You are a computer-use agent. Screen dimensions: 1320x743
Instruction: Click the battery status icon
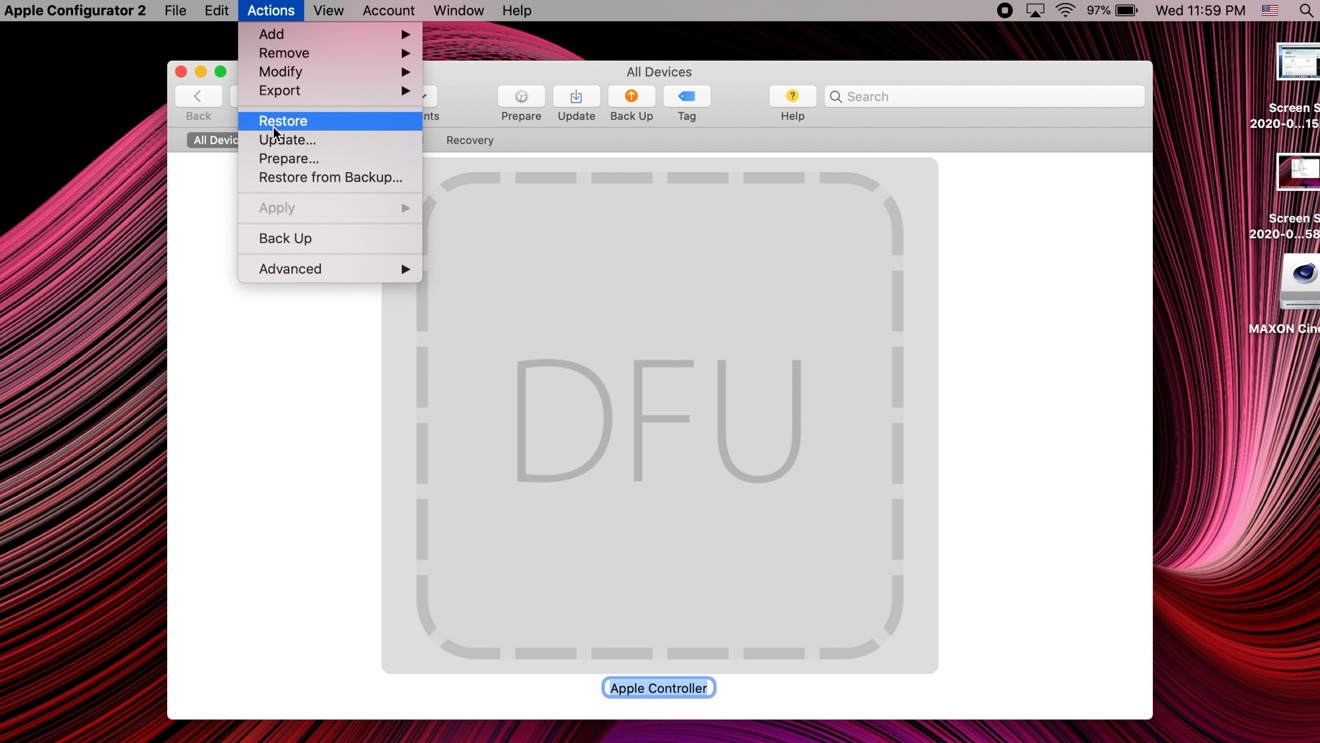1127,10
